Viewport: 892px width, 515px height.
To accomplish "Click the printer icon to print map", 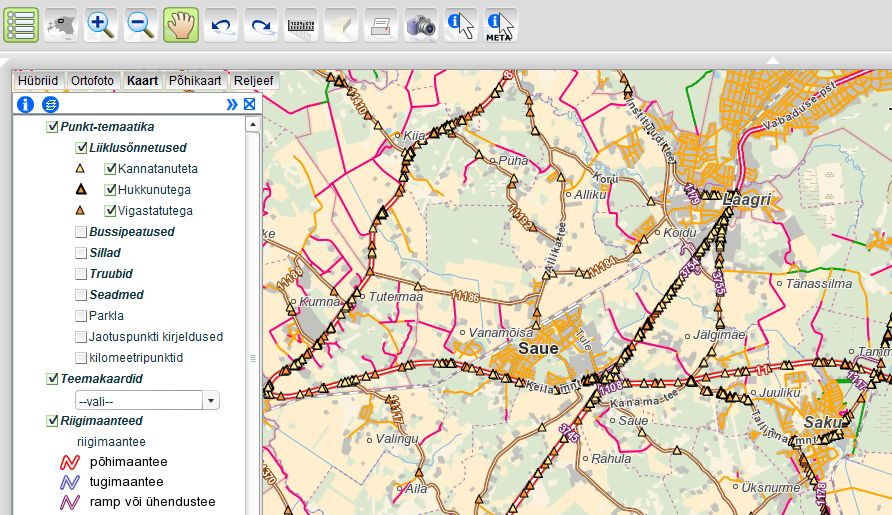I will 381,25.
